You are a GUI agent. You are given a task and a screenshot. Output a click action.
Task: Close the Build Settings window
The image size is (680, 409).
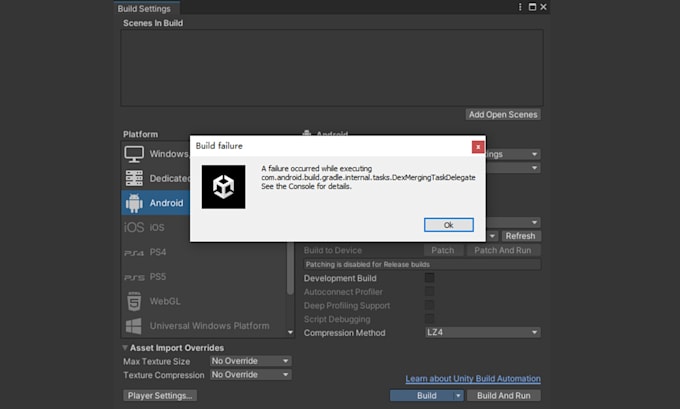[543, 7]
